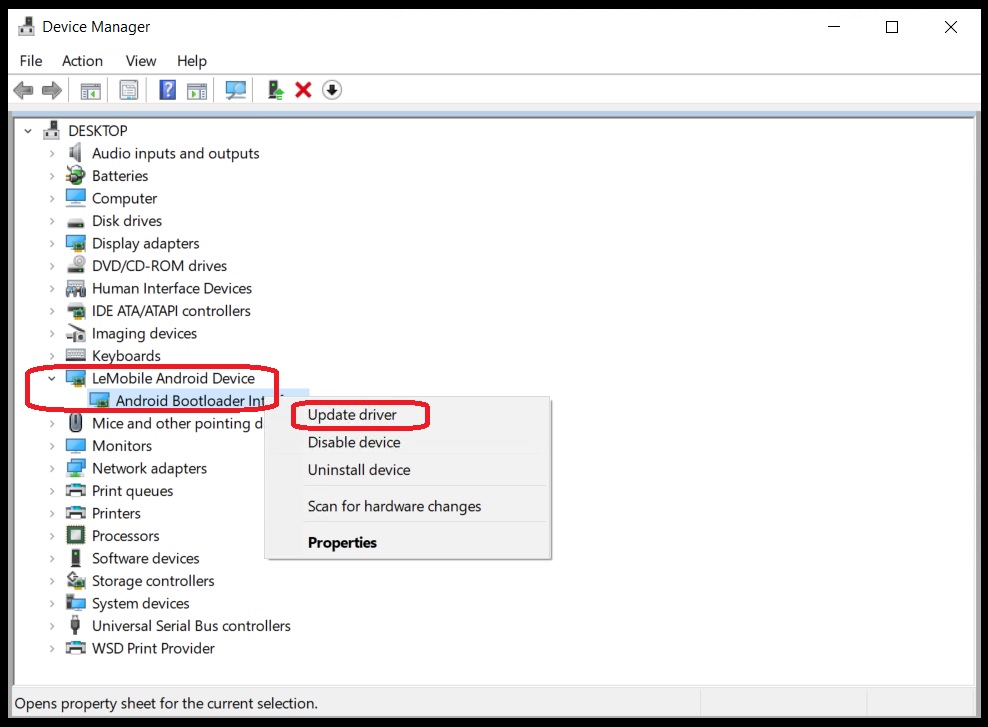The width and height of the screenshot is (988, 727).
Task: Click the status bar property sheet message
Action: tap(166, 703)
